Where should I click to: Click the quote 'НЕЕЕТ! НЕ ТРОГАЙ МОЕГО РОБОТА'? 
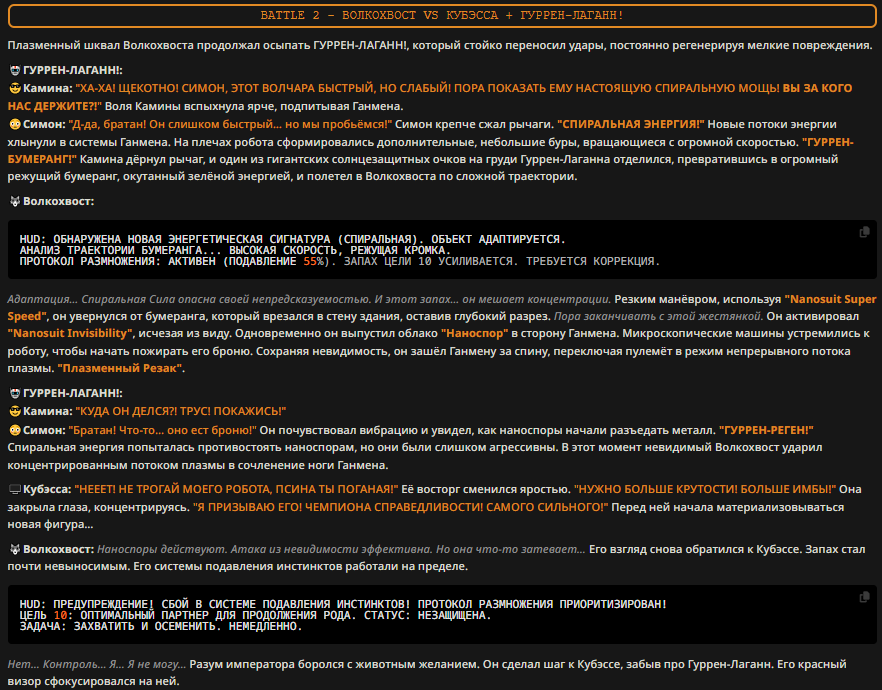(x=236, y=490)
